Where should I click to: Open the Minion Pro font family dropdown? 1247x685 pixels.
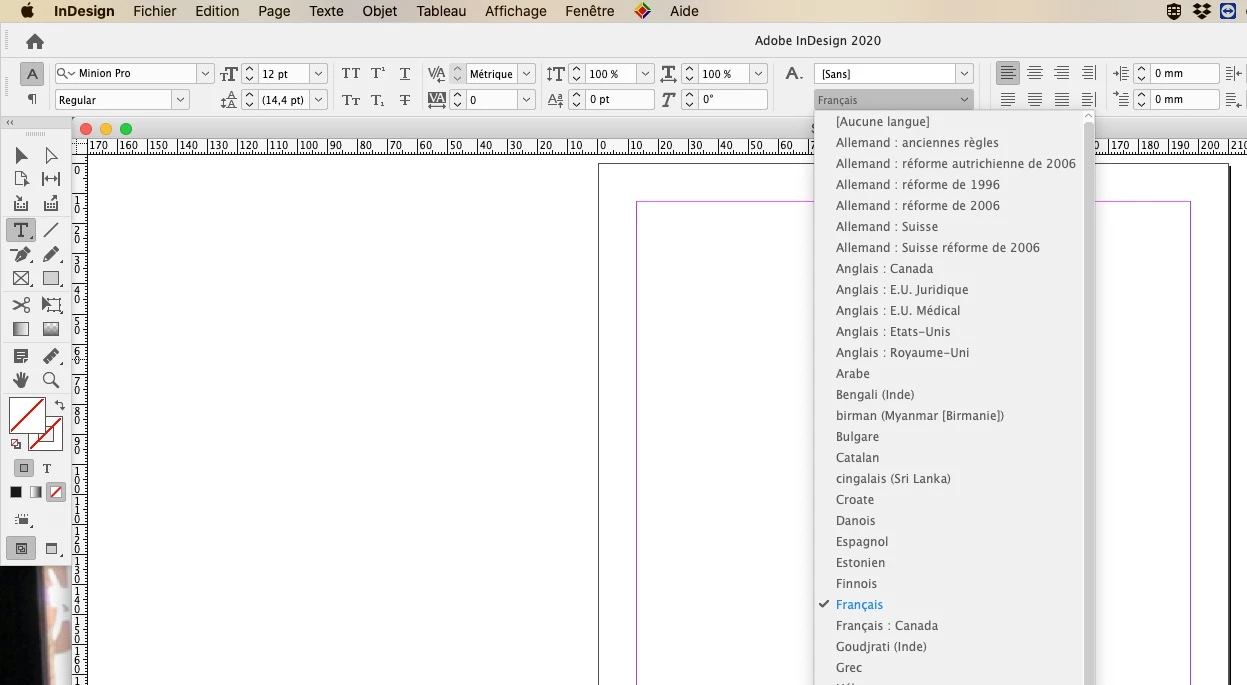click(x=205, y=74)
